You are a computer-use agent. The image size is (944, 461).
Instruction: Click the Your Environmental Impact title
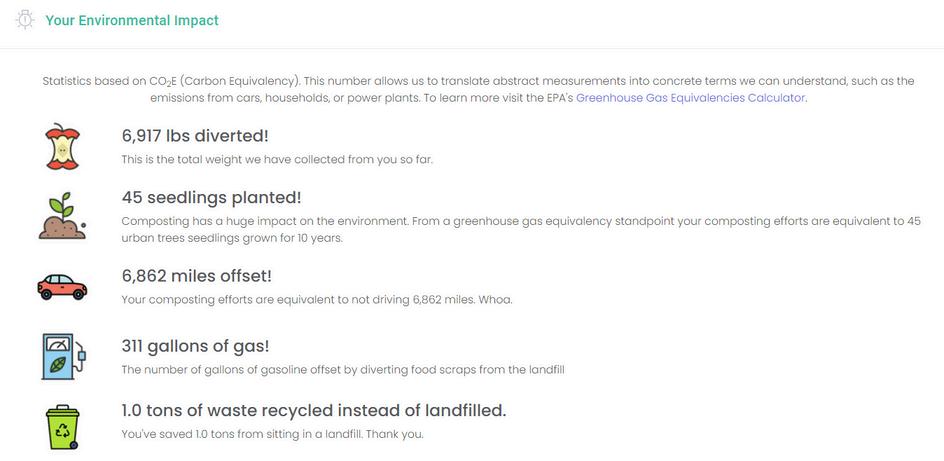coord(132,20)
